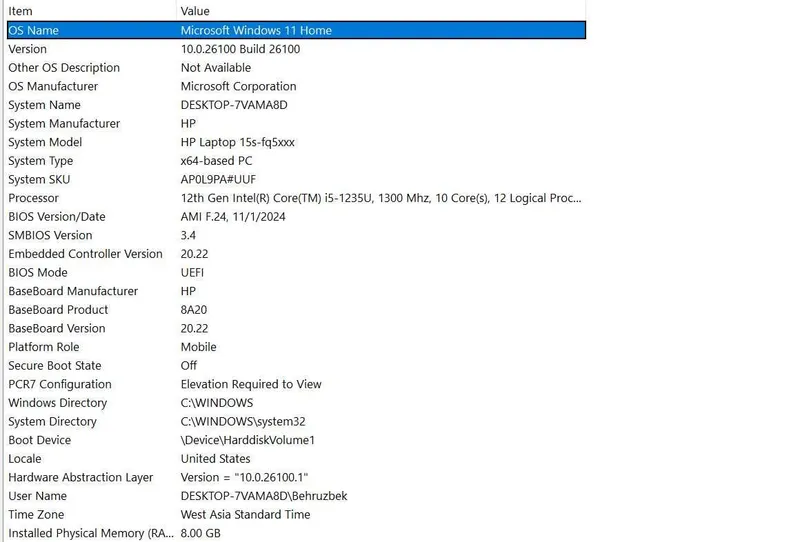Click the AP0L9PA#UUF value

click(218, 179)
